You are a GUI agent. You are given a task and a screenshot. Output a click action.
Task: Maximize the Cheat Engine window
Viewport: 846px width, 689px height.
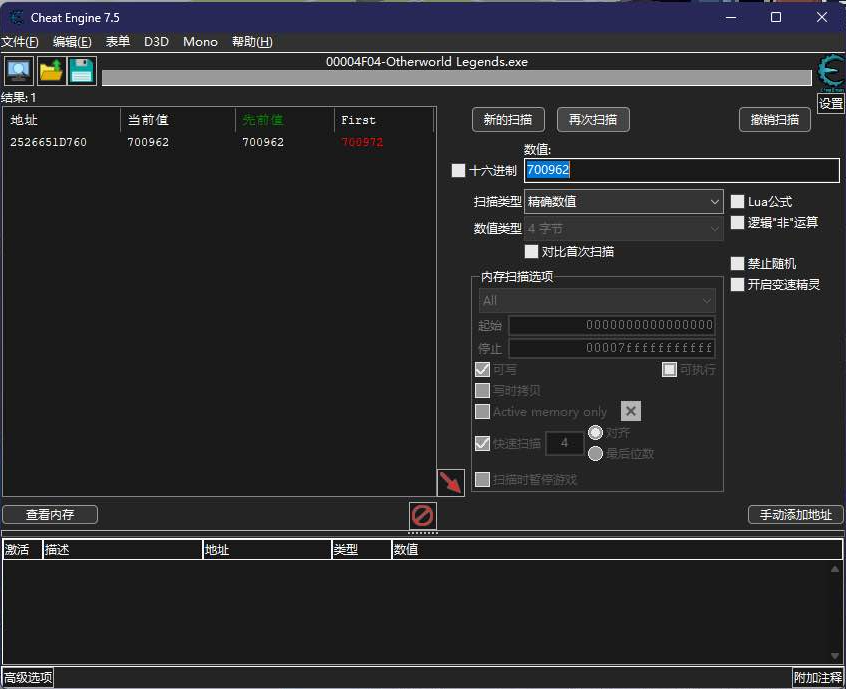point(776,17)
